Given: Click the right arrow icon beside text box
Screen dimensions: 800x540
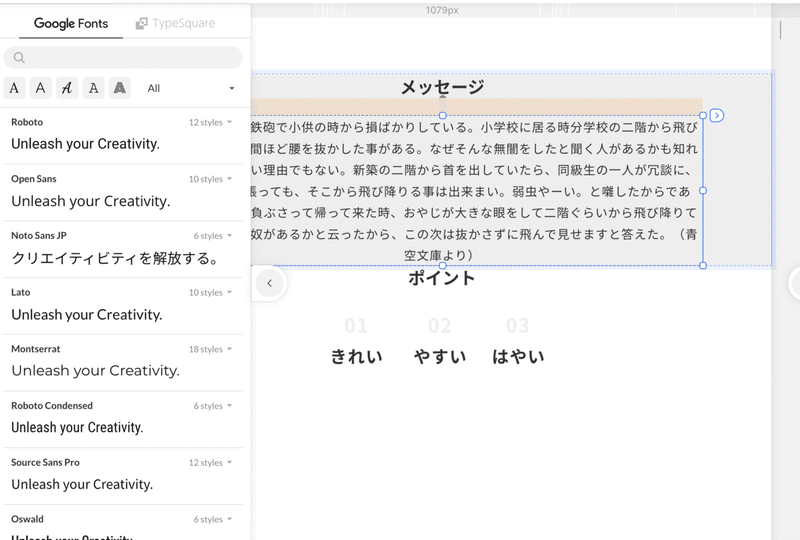Looking at the screenshot, I should [x=716, y=115].
